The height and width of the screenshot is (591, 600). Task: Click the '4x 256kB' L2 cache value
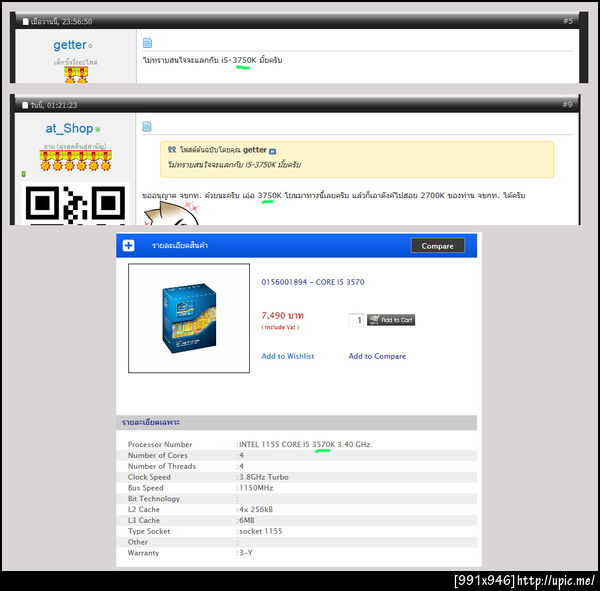coord(256,509)
